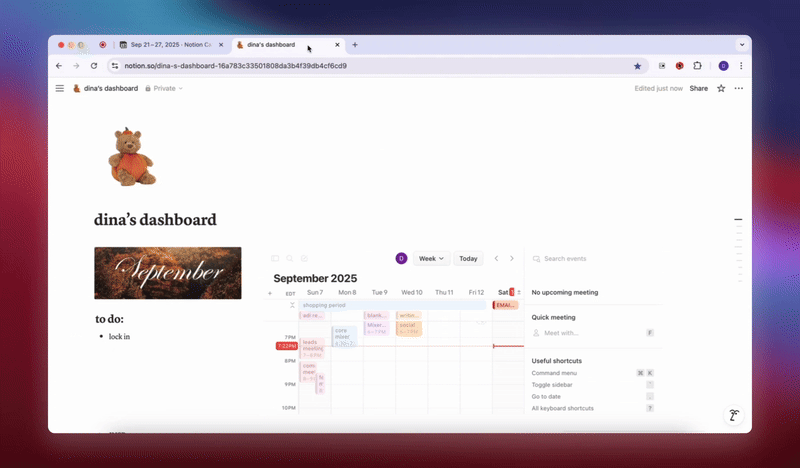This screenshot has width=800, height=468.
Task: Click the Today button in calendar
Action: (468, 258)
